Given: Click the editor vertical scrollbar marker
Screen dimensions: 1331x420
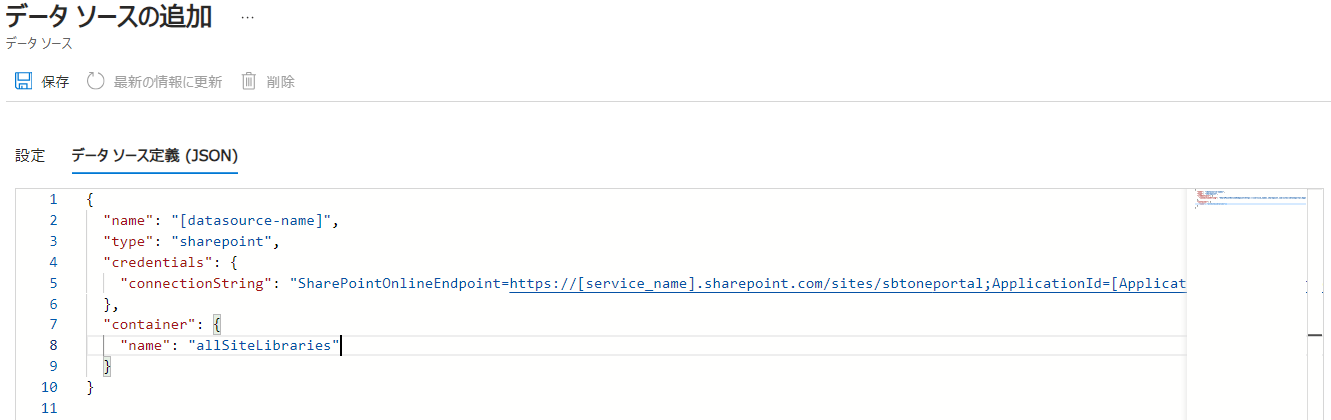Looking at the screenshot, I should tap(1316, 335).
